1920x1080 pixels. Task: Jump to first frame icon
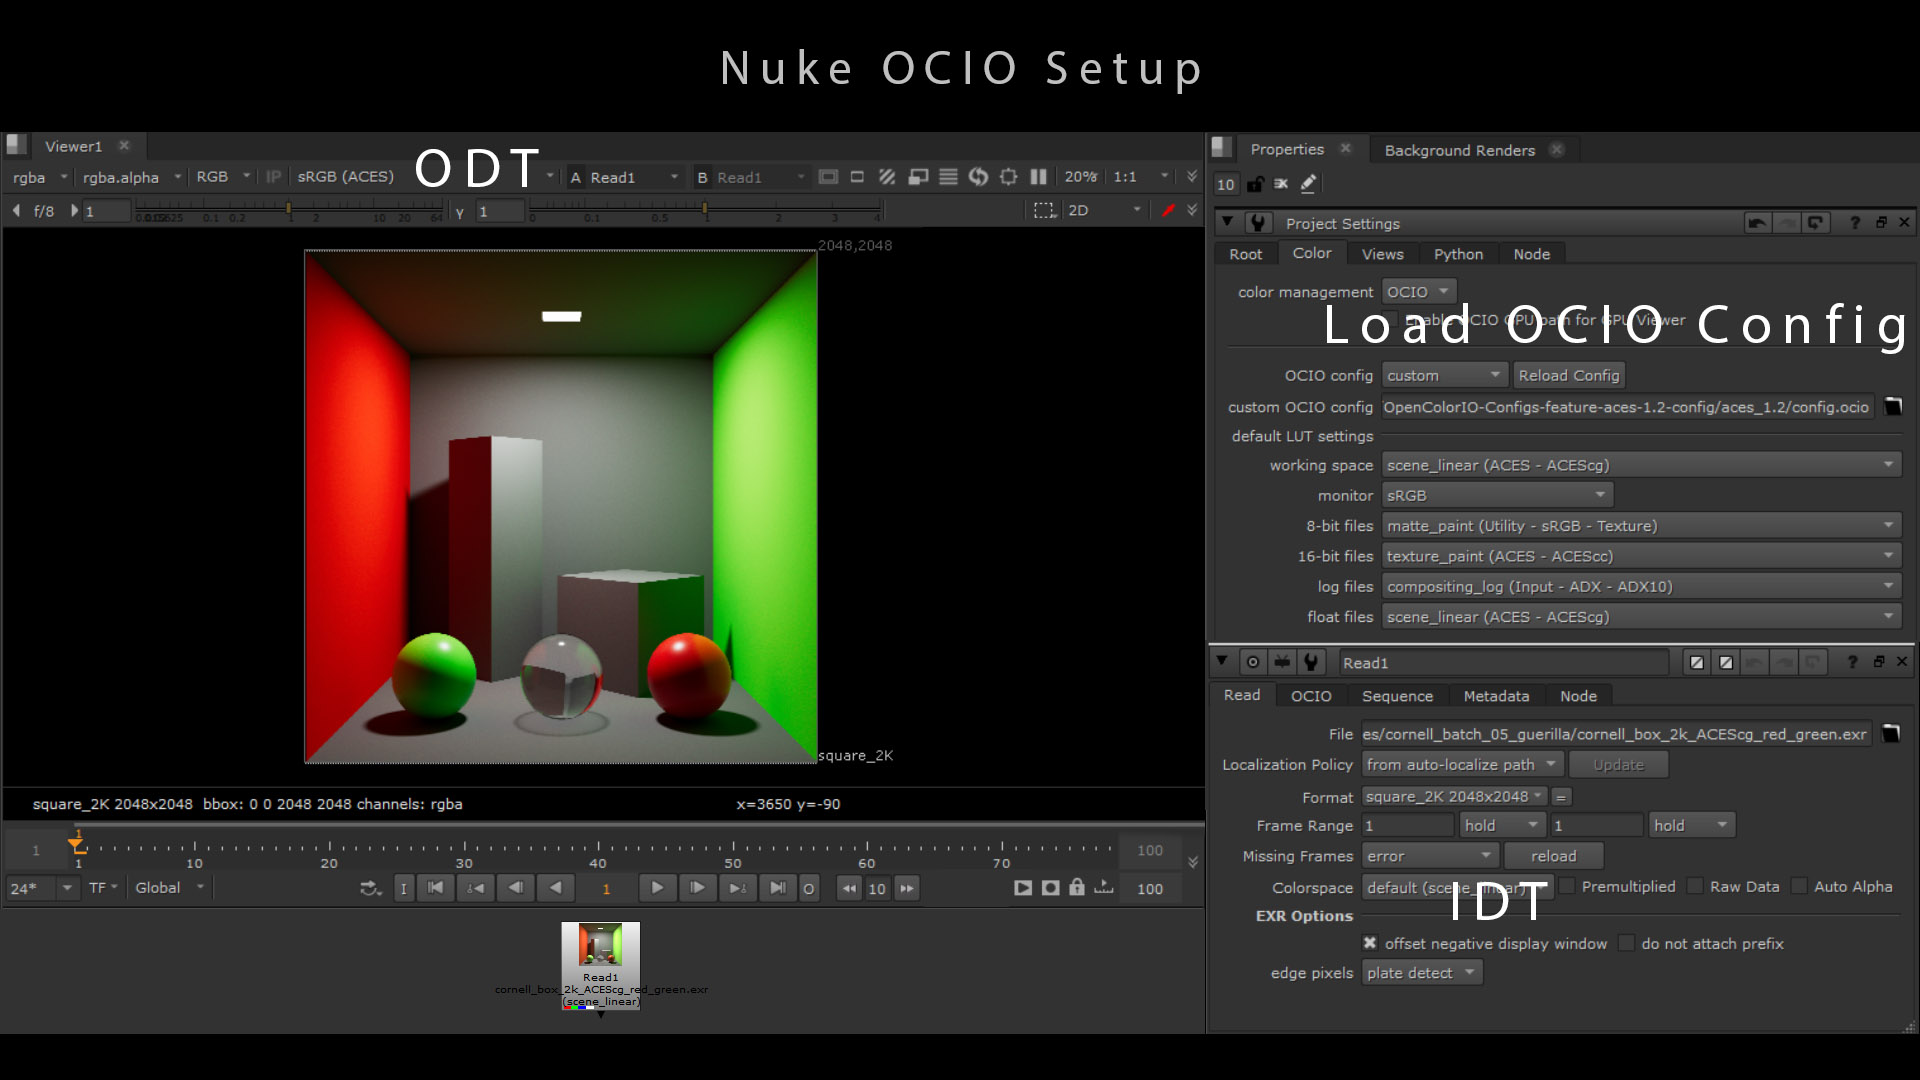coord(435,888)
